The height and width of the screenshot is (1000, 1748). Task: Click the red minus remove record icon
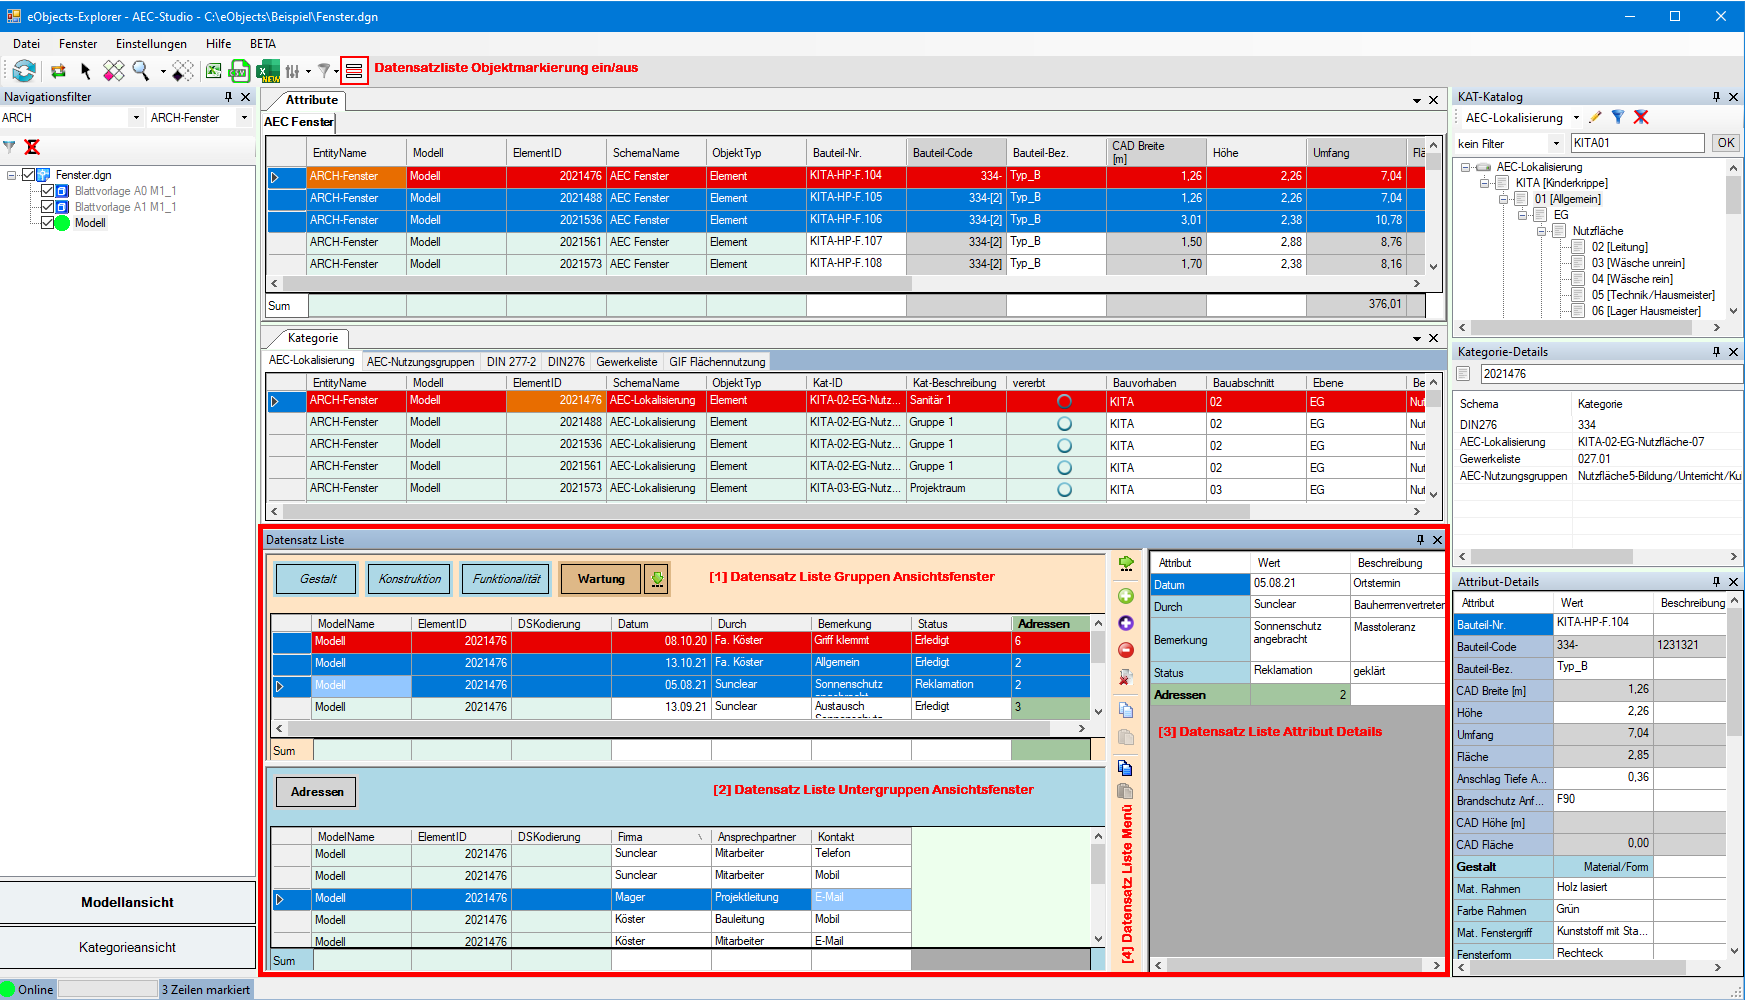click(x=1125, y=650)
